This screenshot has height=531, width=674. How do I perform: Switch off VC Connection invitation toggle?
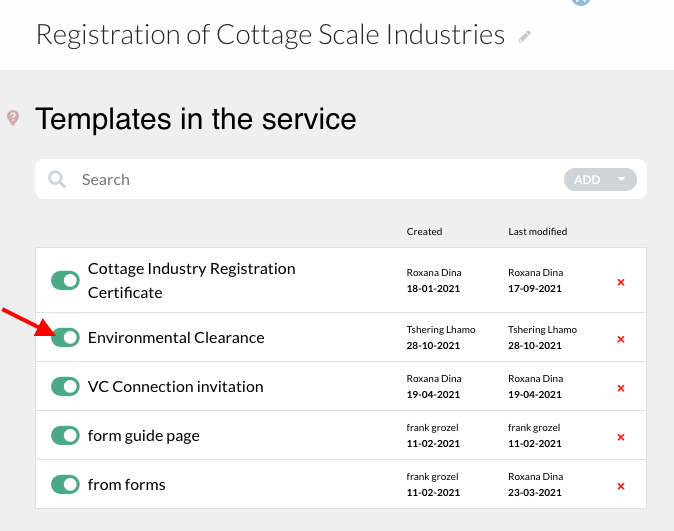click(x=65, y=386)
